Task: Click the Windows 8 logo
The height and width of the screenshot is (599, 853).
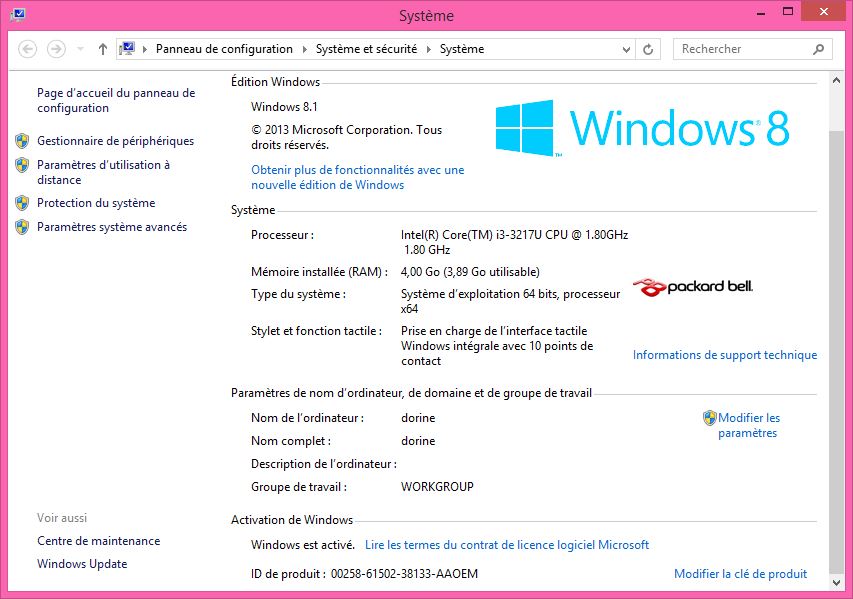Action: [642, 128]
